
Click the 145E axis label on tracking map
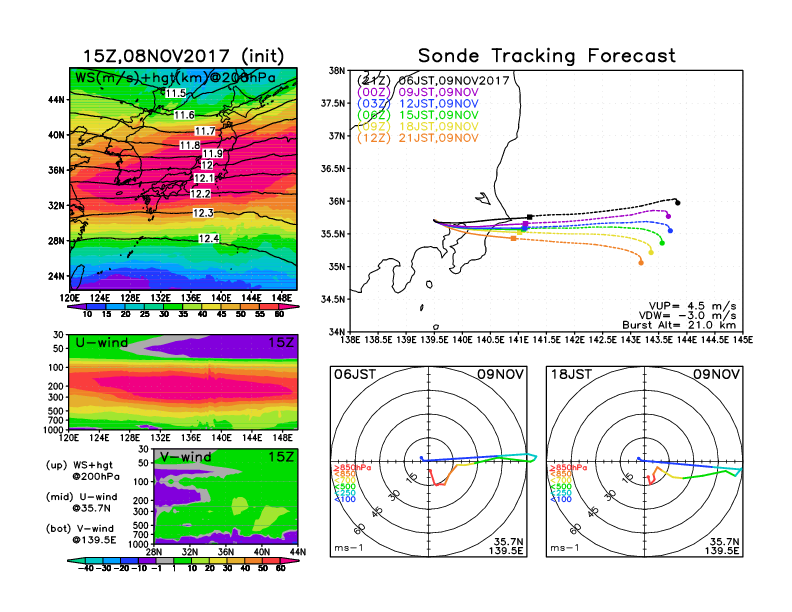point(743,340)
